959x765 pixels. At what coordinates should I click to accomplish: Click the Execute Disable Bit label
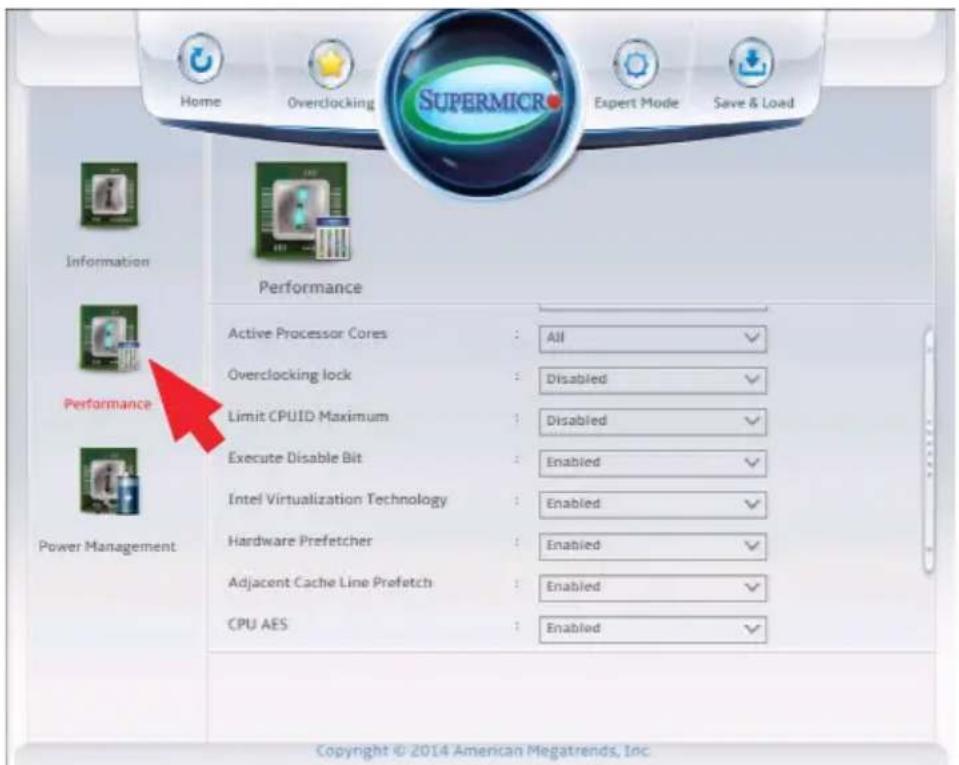pyautogui.click(x=295, y=458)
